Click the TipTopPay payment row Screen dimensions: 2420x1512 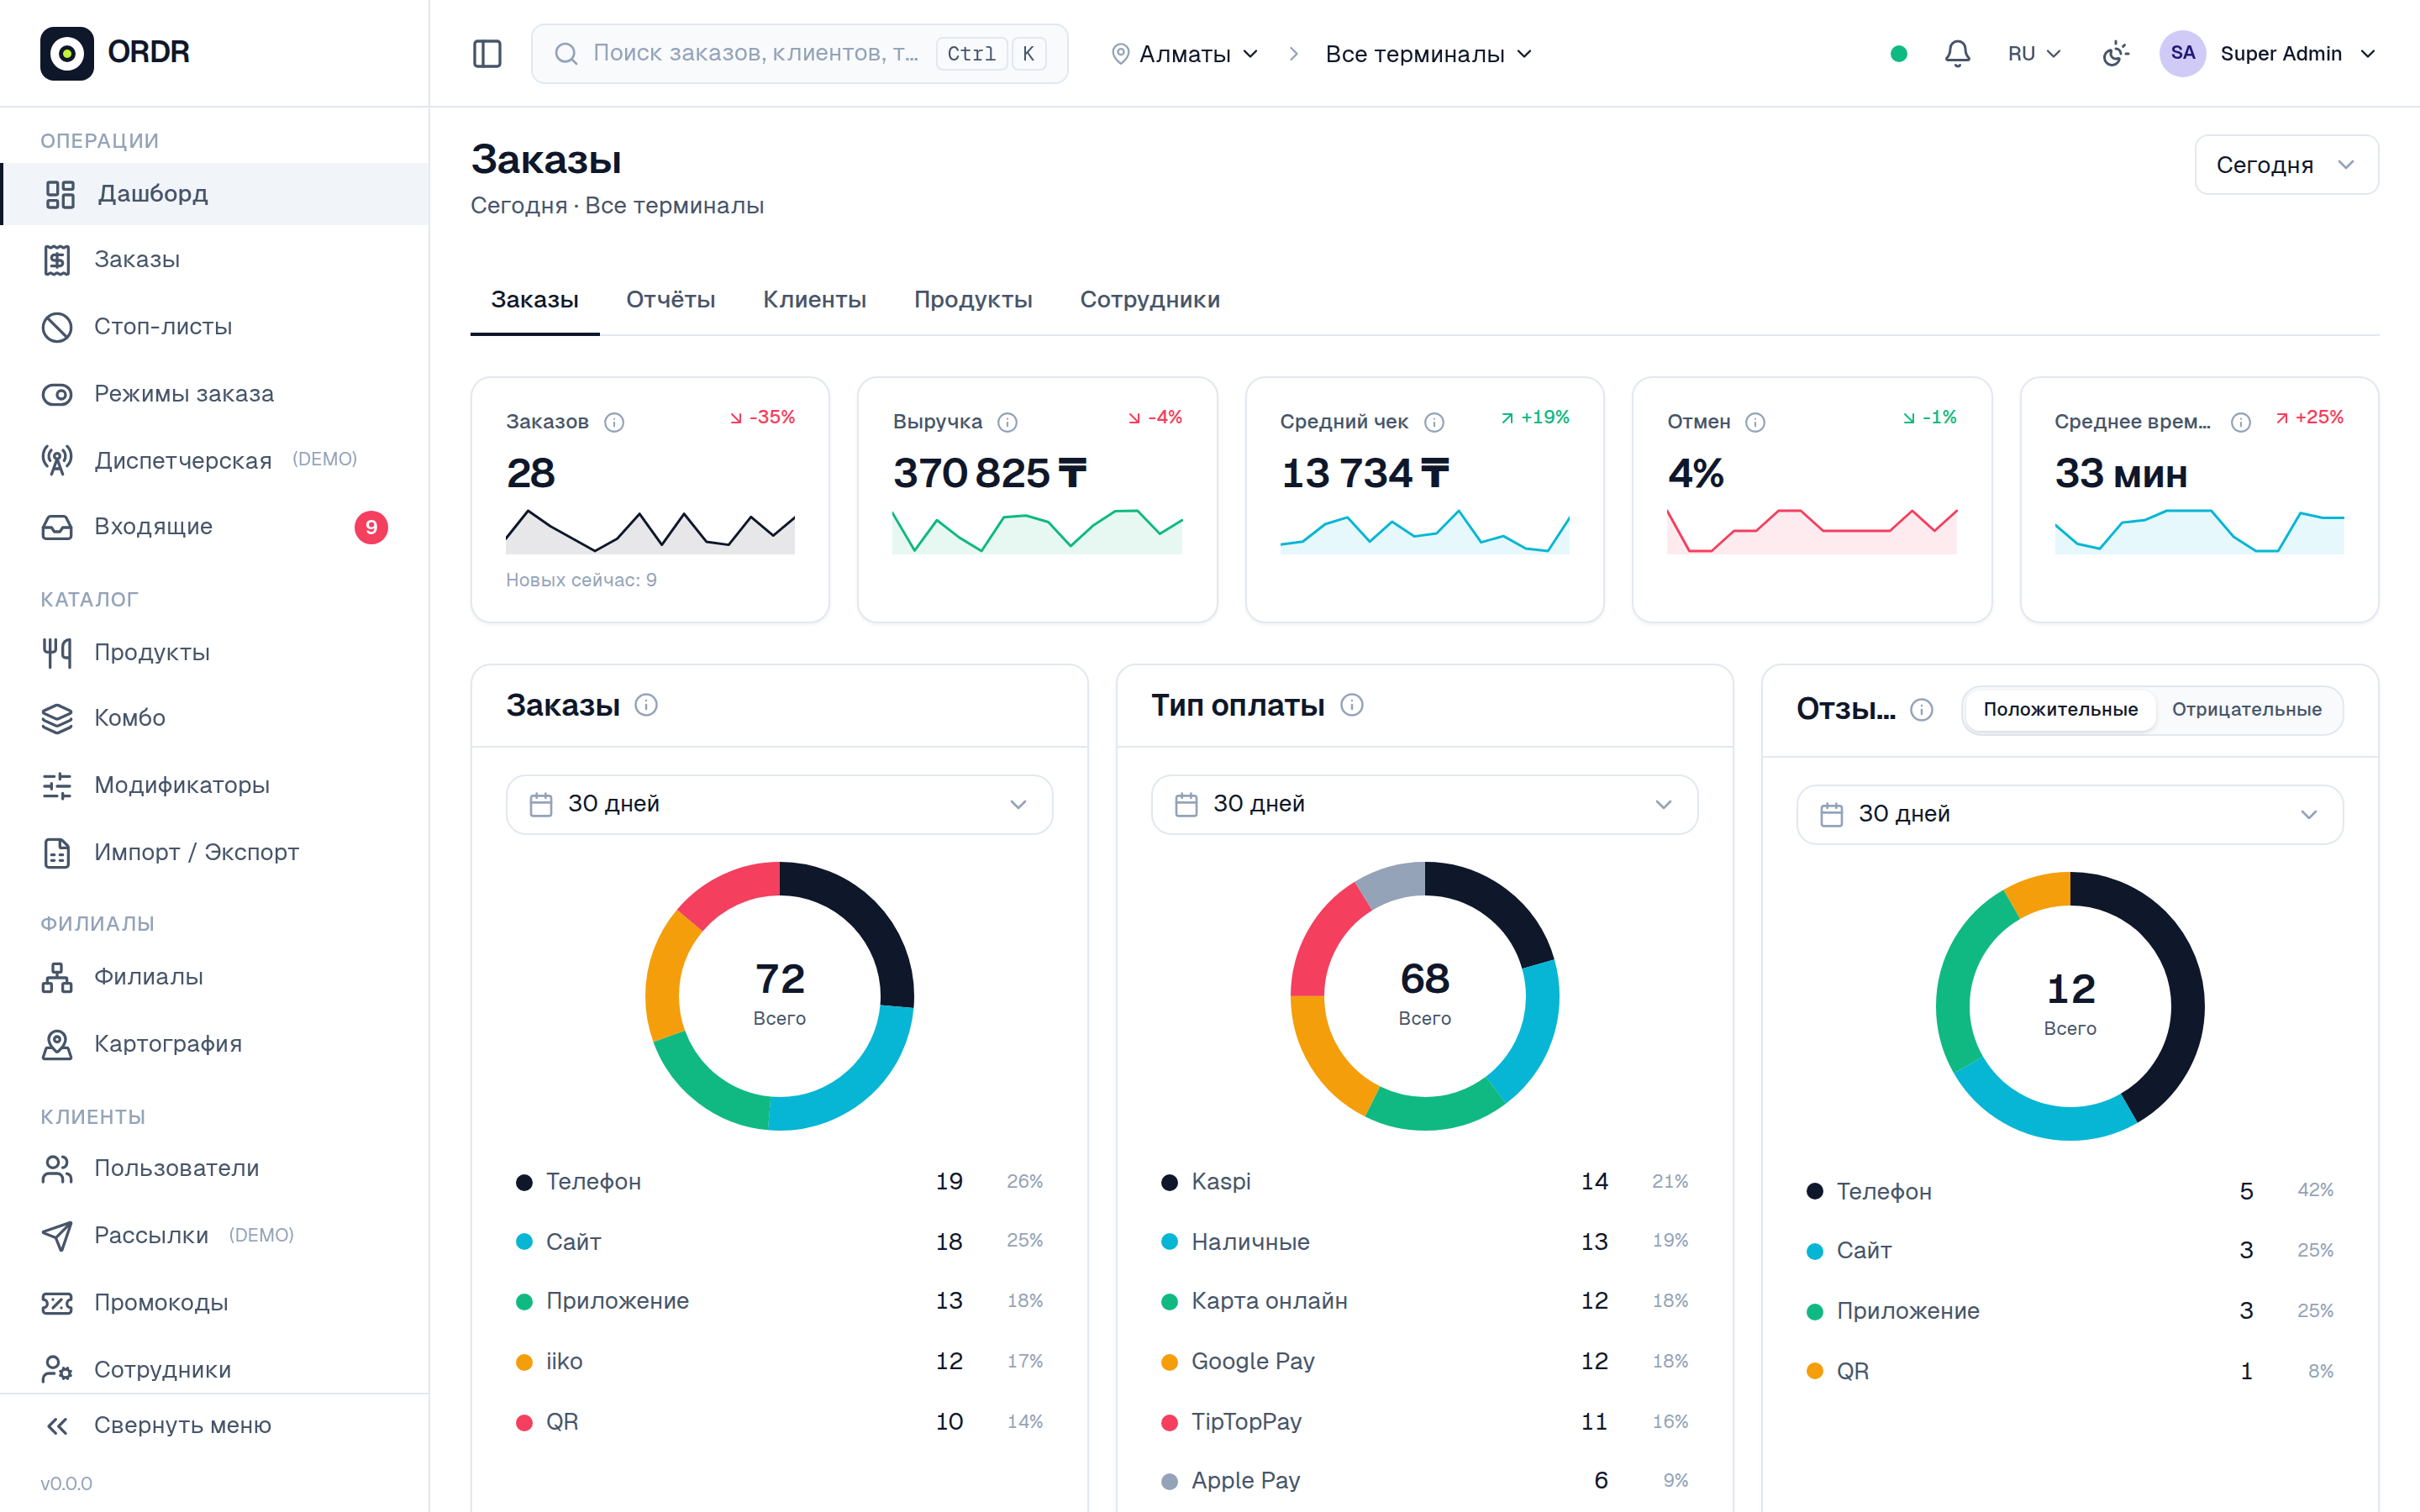click(x=1424, y=1422)
